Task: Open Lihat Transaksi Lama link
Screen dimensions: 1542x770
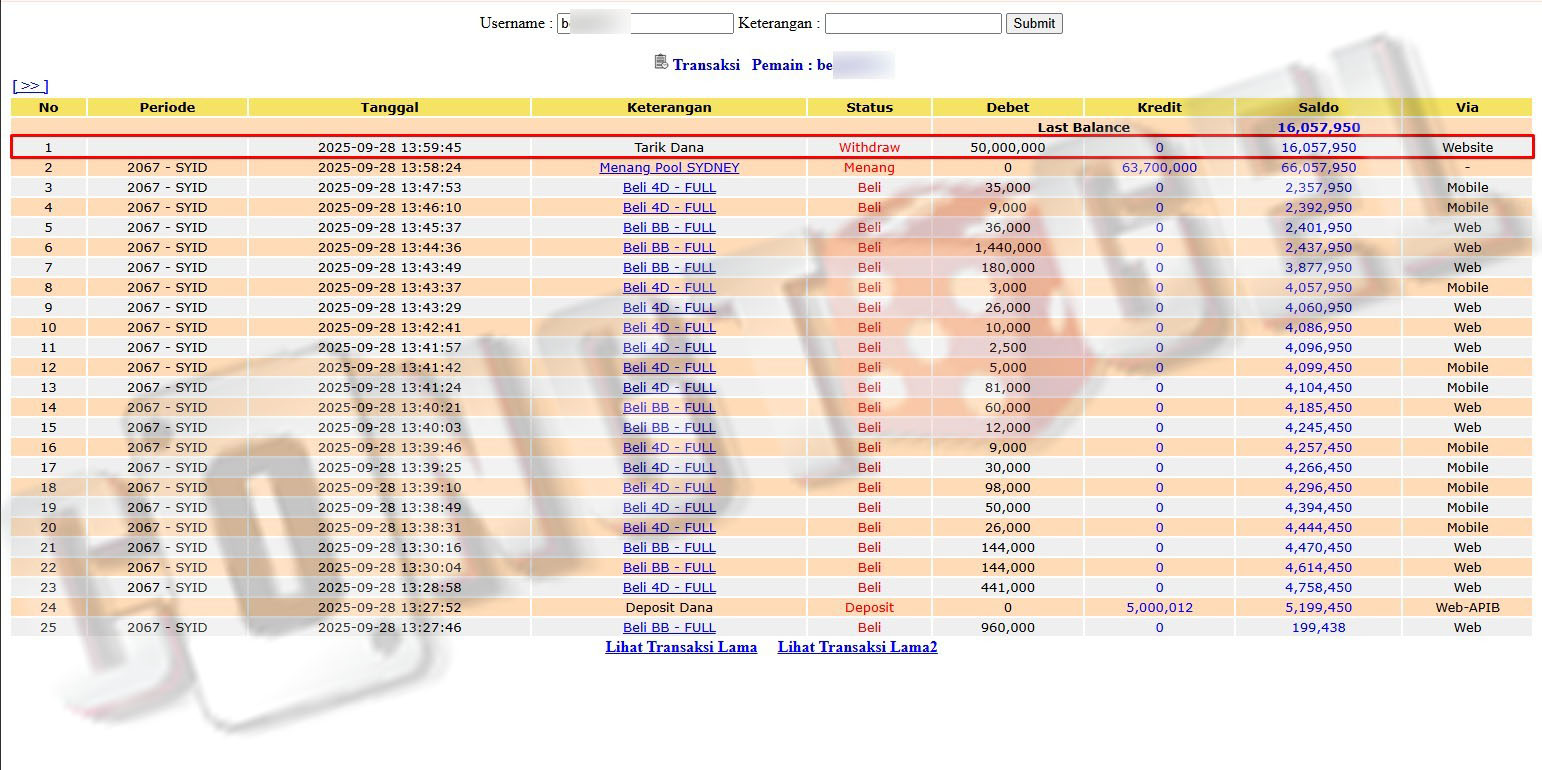Action: (x=681, y=647)
